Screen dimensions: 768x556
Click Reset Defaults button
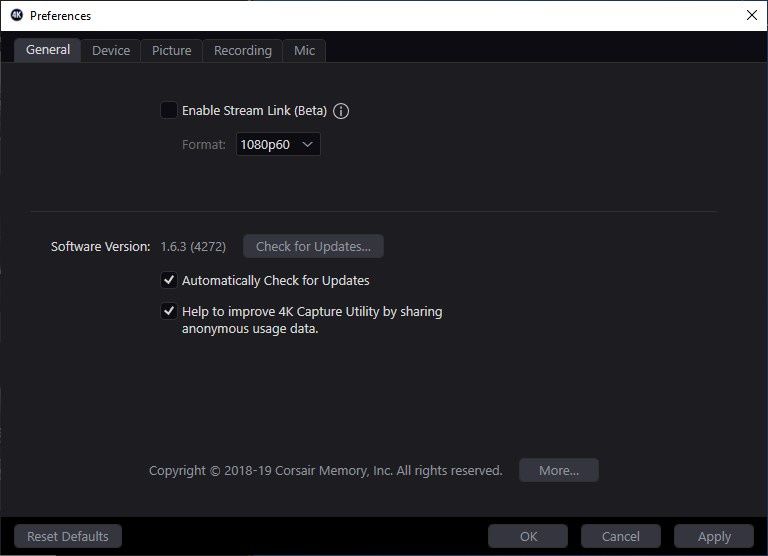[68, 536]
